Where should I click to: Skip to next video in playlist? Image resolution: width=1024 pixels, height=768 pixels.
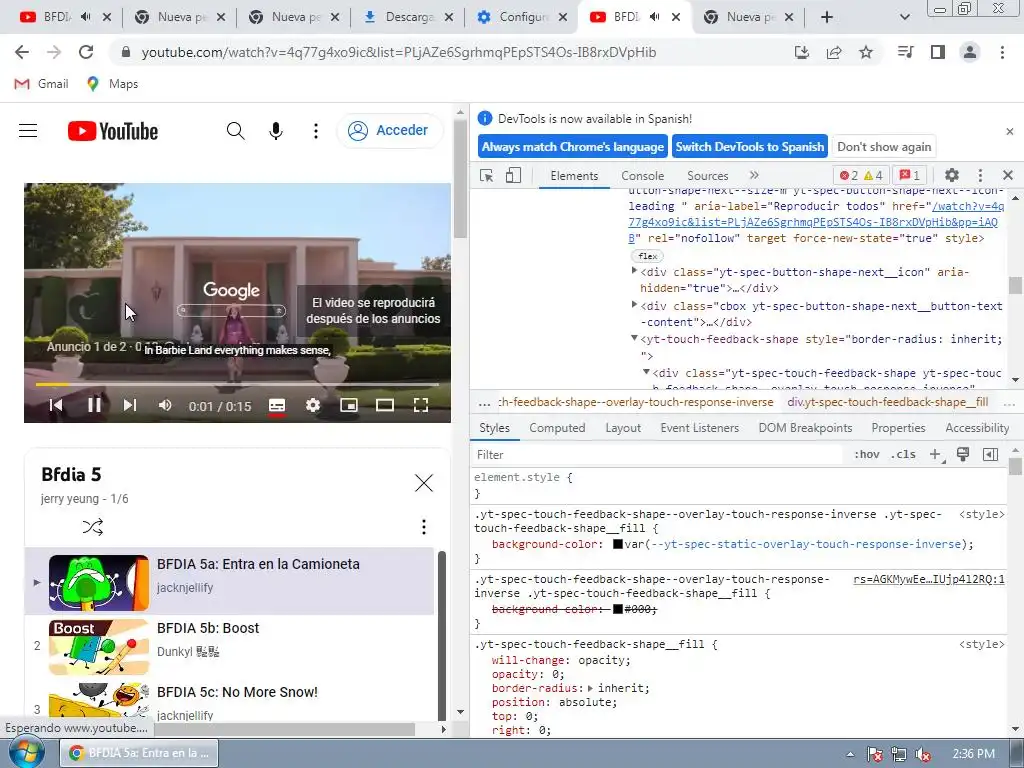click(x=130, y=406)
